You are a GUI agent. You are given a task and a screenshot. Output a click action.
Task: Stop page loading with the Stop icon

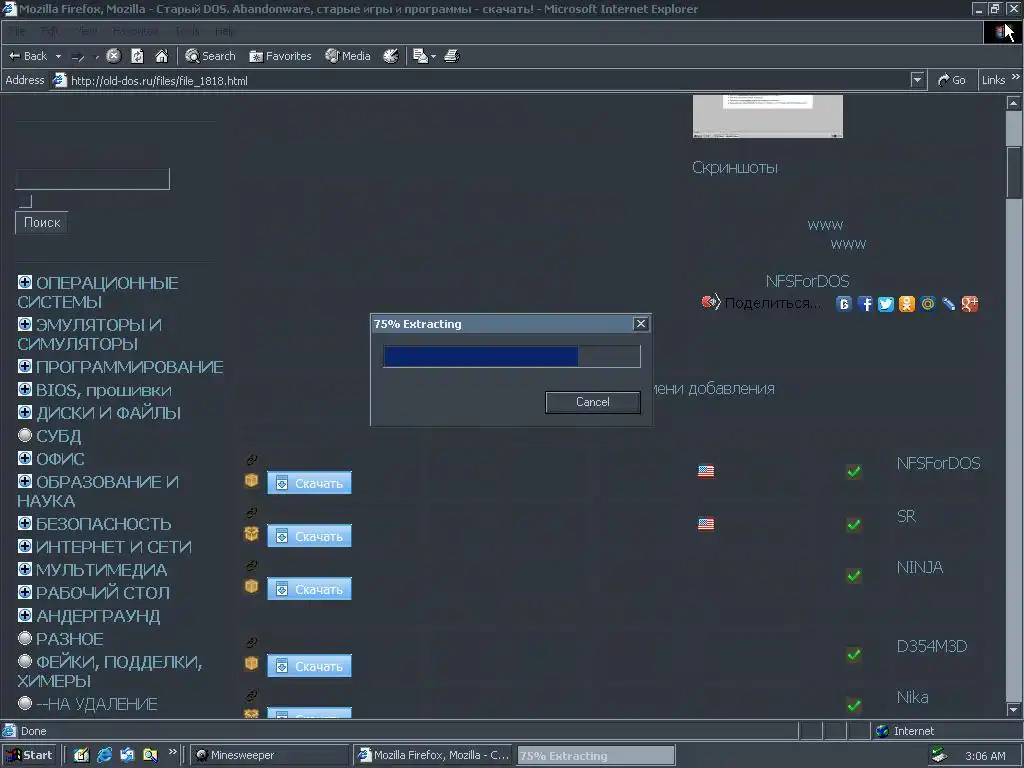click(x=114, y=56)
